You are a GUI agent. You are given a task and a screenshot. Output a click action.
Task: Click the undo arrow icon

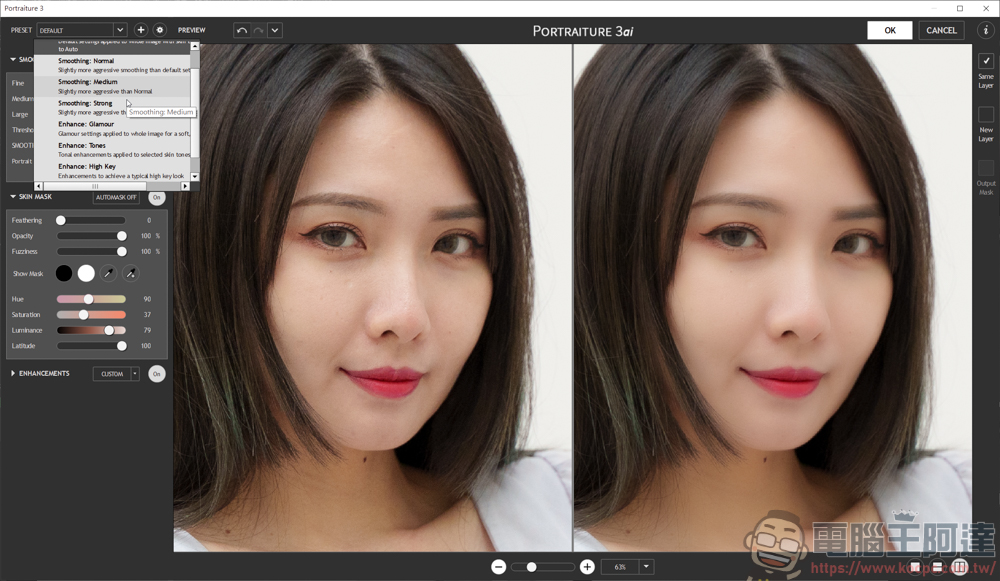click(242, 31)
